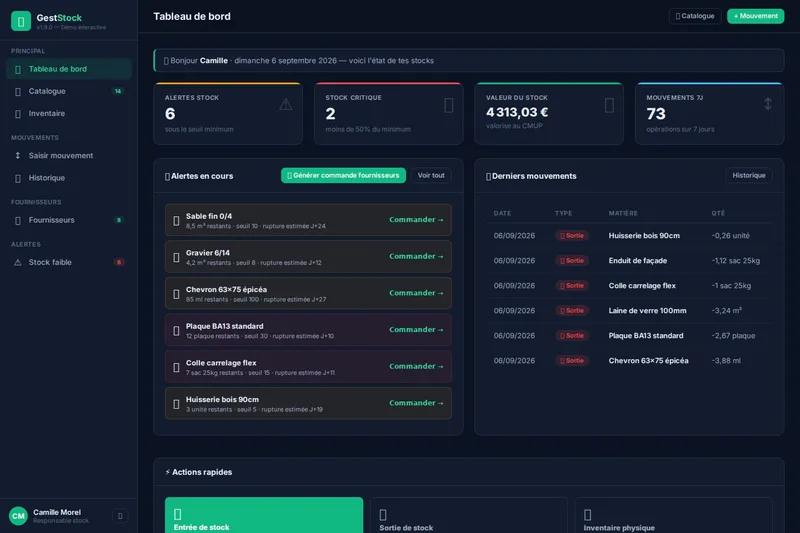Select Enduit de façade in movements table
The image size is (800, 533).
tap(637, 261)
